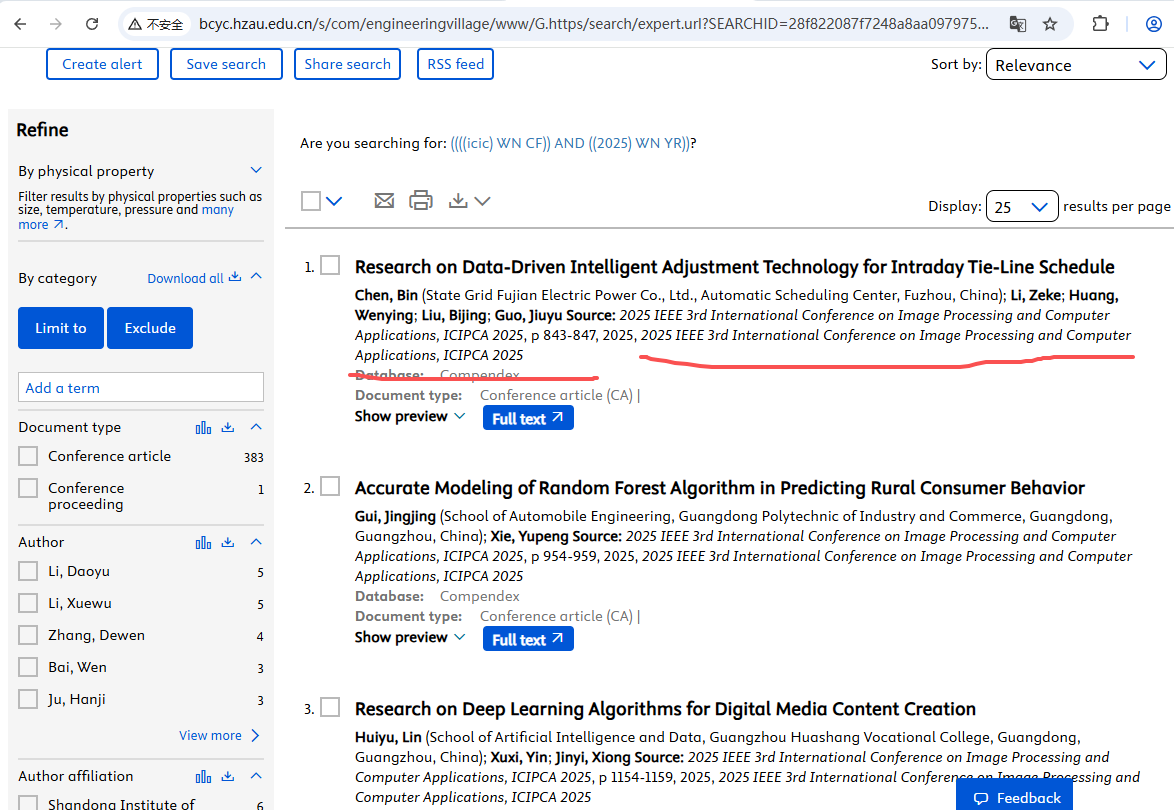This screenshot has width=1174, height=810.
Task: Open Full text for second result
Action: point(528,639)
